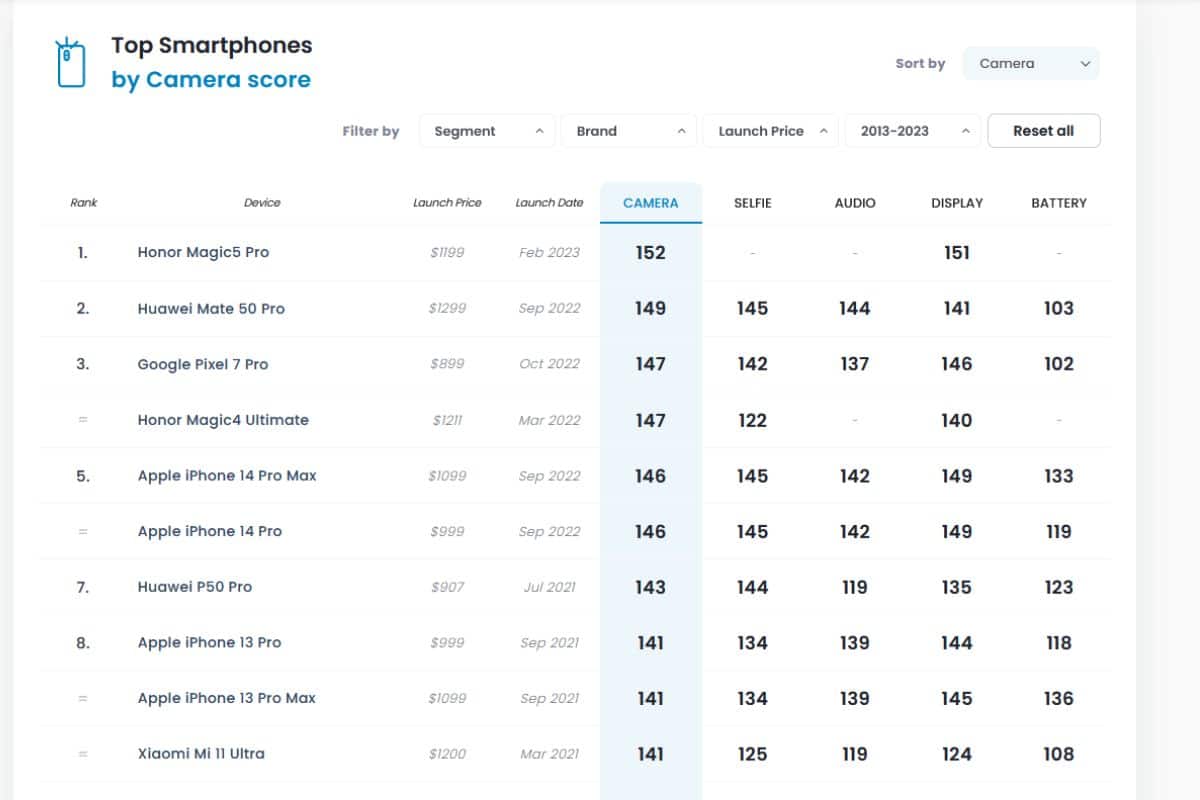
Task: Click the audio score 137 for Google Pixel 7 Pro
Action: click(855, 365)
